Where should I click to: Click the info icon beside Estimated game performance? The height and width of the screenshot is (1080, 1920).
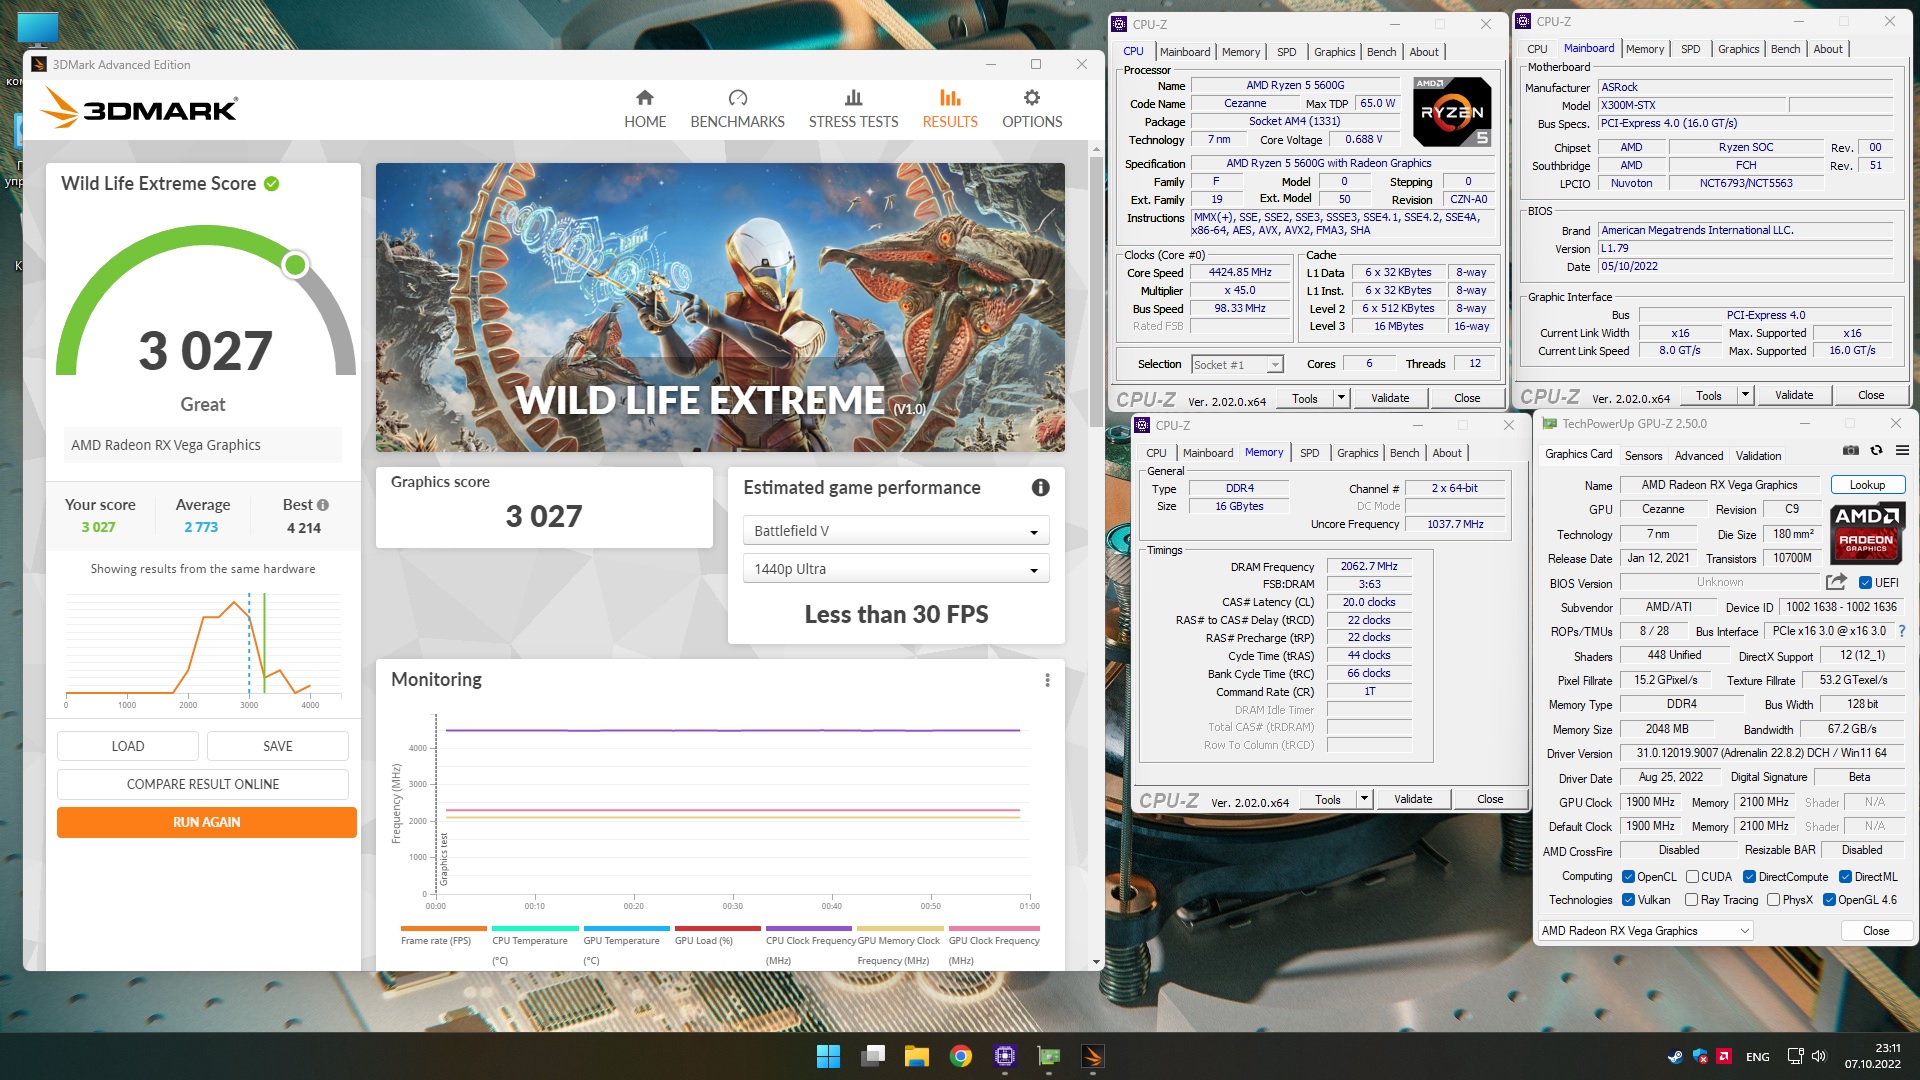[1041, 488]
